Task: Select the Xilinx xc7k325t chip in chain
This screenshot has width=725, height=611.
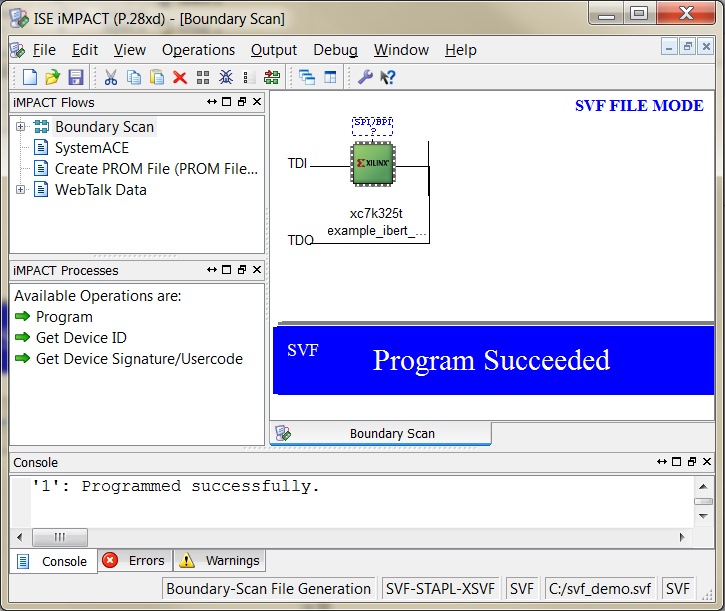Action: tap(373, 163)
